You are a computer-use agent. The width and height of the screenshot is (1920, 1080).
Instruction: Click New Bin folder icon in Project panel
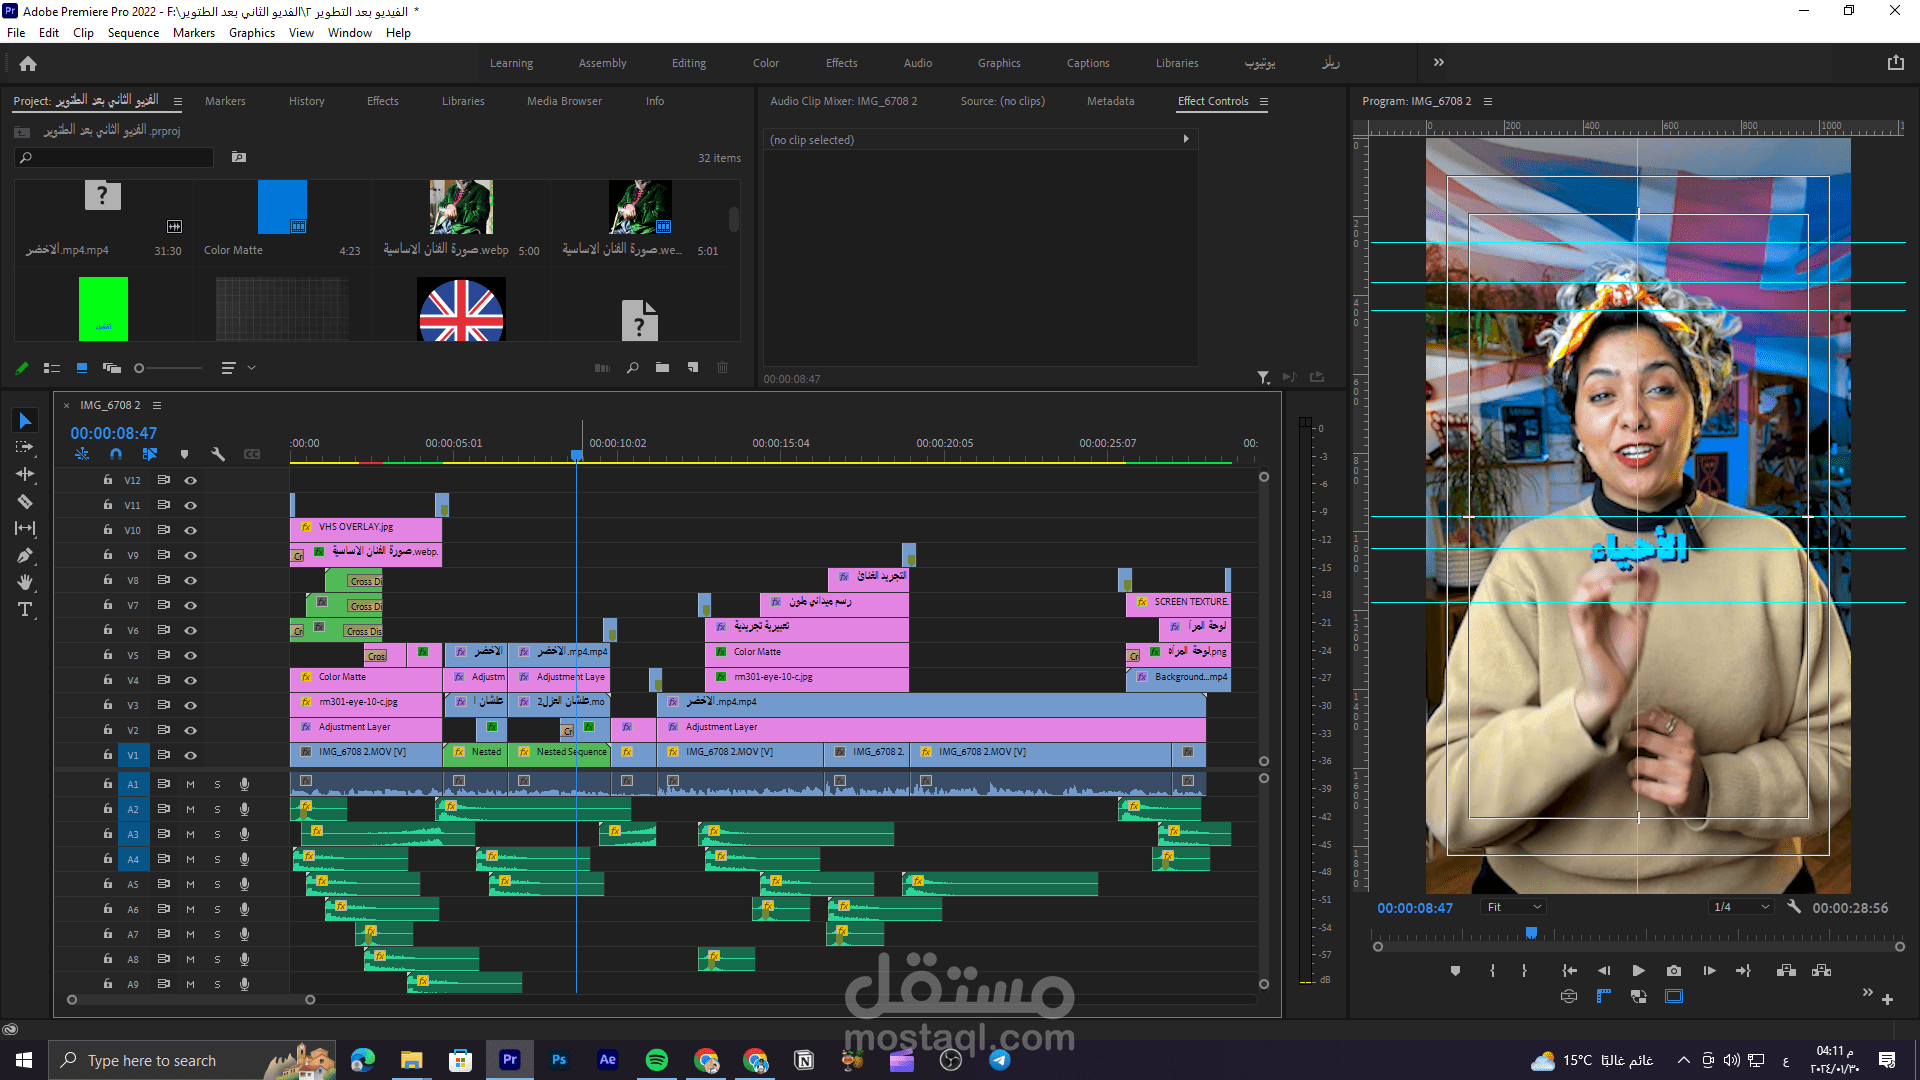click(x=662, y=368)
